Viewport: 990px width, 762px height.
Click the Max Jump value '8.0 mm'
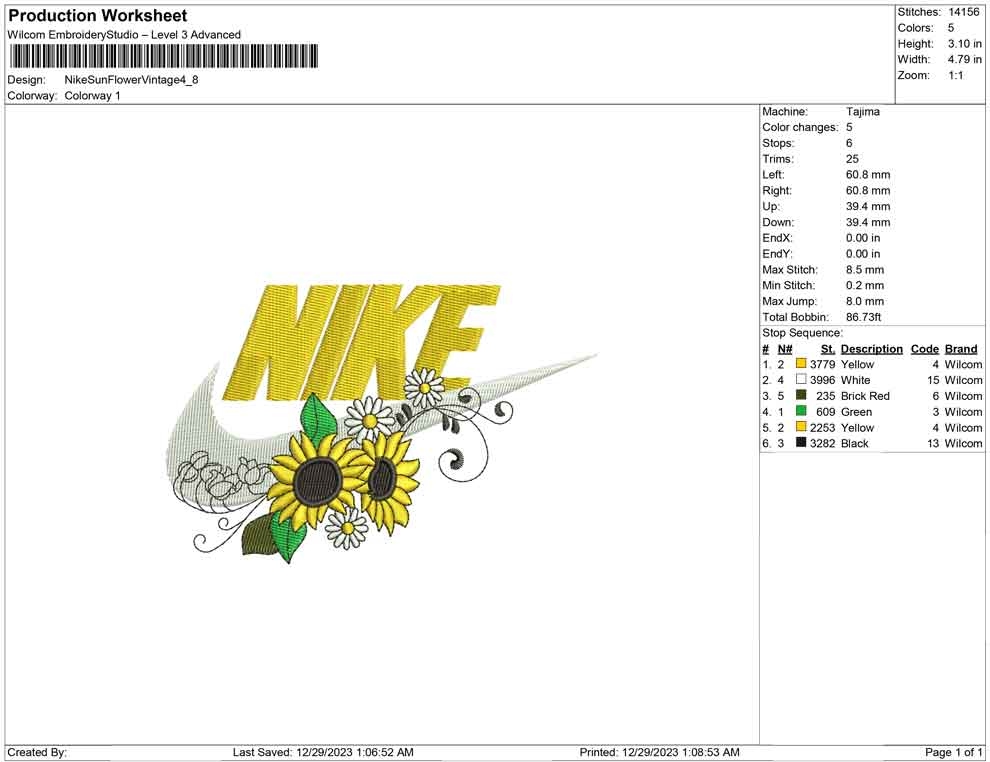point(865,301)
